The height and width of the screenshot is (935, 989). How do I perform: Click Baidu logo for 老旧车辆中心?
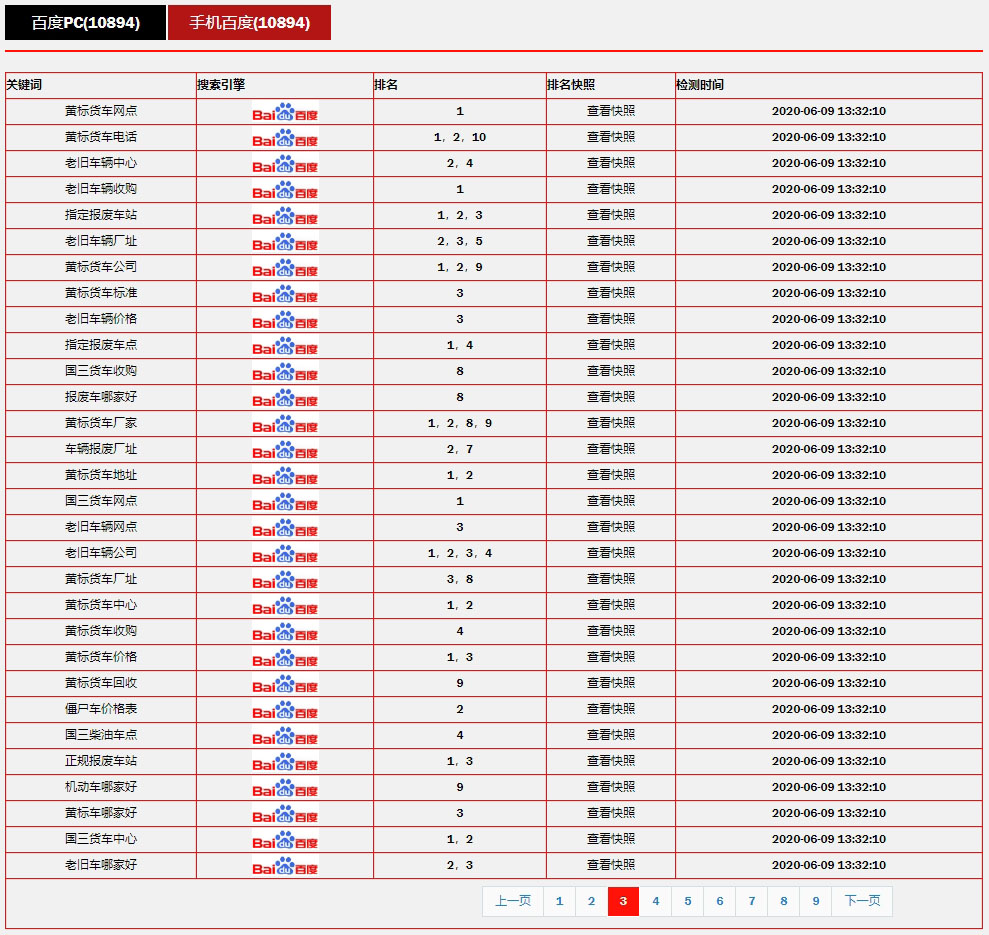pos(285,164)
